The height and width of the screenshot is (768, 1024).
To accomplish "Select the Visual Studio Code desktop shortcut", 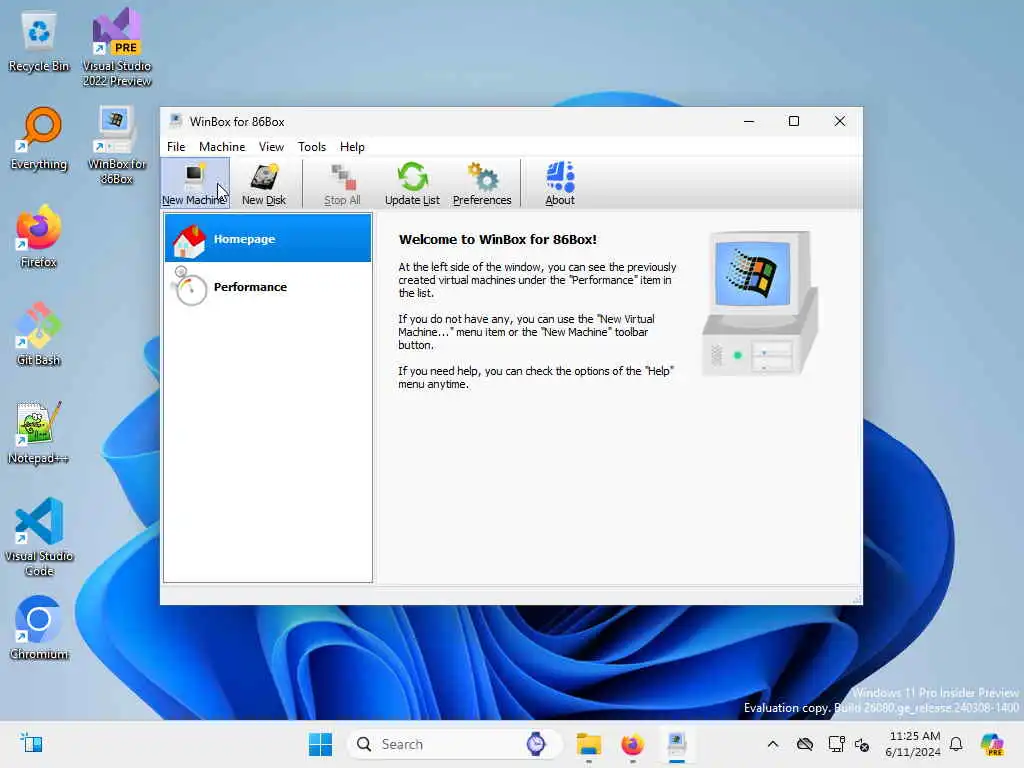I will click(x=39, y=537).
